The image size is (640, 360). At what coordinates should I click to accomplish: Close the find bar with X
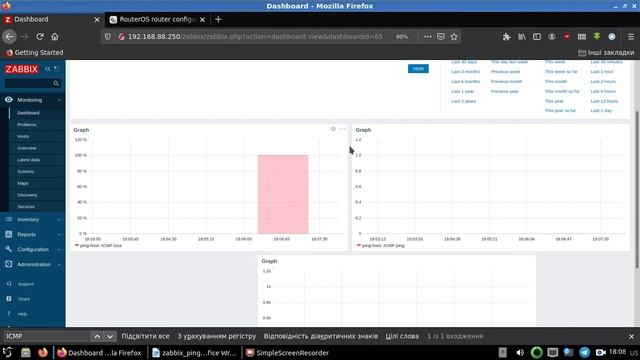pyautogui.click(x=631, y=336)
